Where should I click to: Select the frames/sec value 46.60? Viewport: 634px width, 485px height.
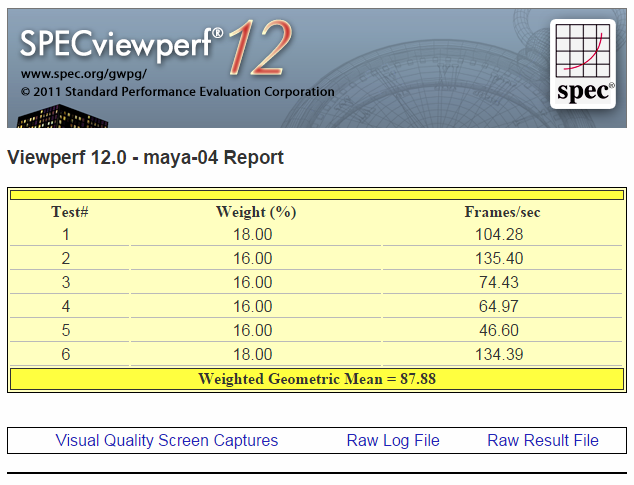click(x=499, y=330)
